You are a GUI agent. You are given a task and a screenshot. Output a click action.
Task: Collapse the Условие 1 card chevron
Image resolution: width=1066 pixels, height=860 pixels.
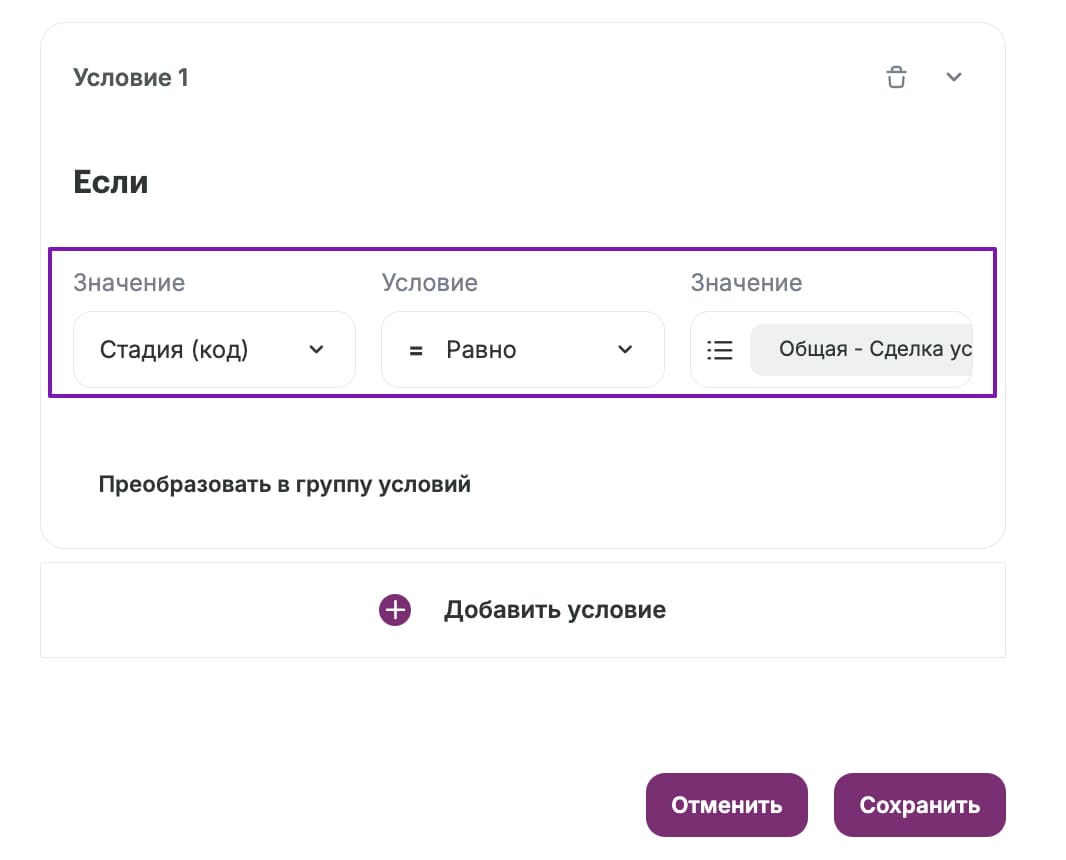[954, 77]
